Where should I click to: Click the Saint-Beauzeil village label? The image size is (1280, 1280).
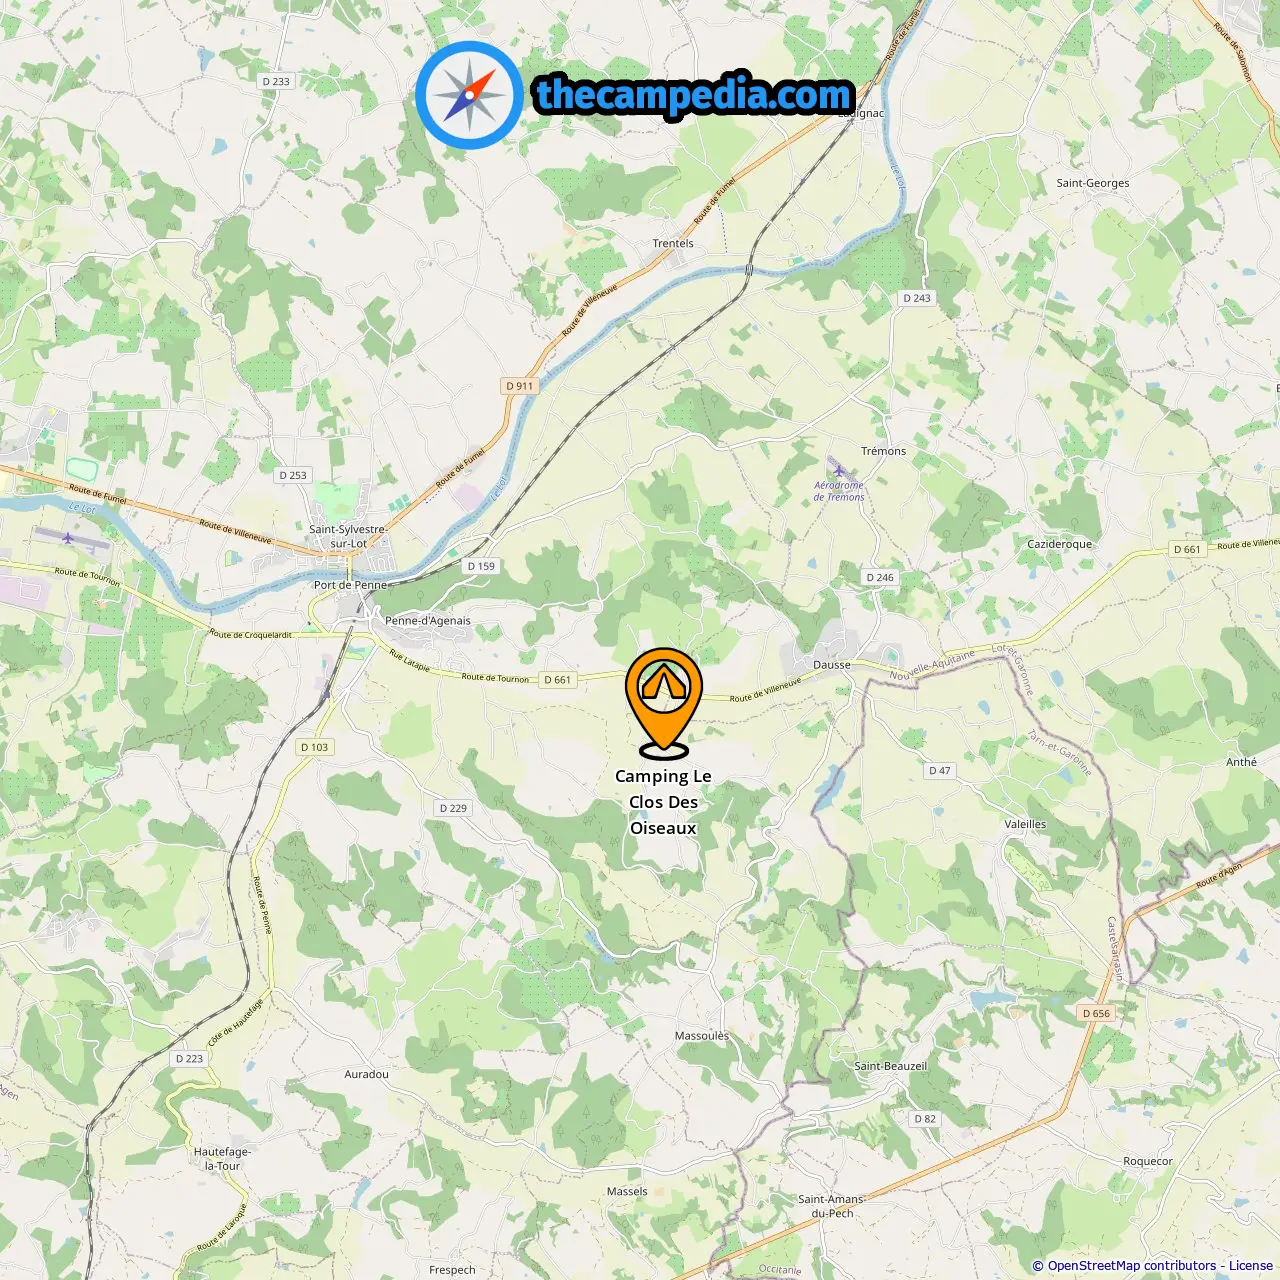click(890, 1066)
